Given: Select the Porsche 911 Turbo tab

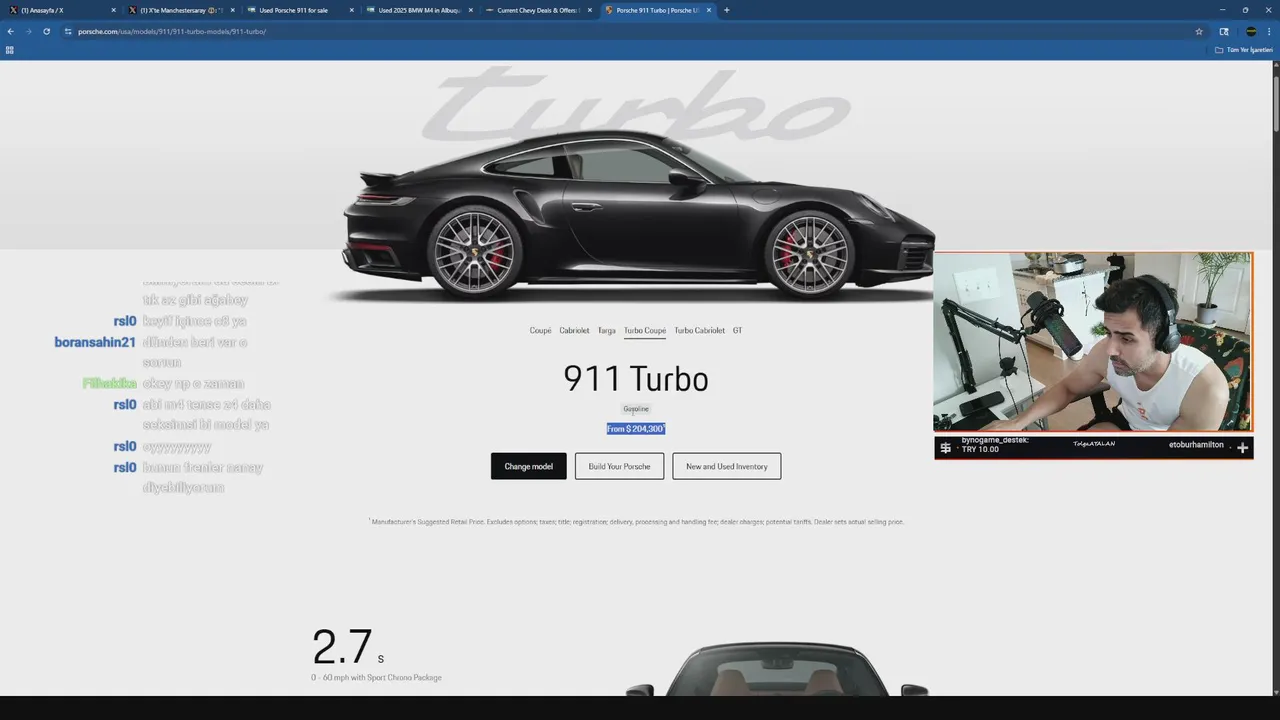Looking at the screenshot, I should [x=657, y=10].
